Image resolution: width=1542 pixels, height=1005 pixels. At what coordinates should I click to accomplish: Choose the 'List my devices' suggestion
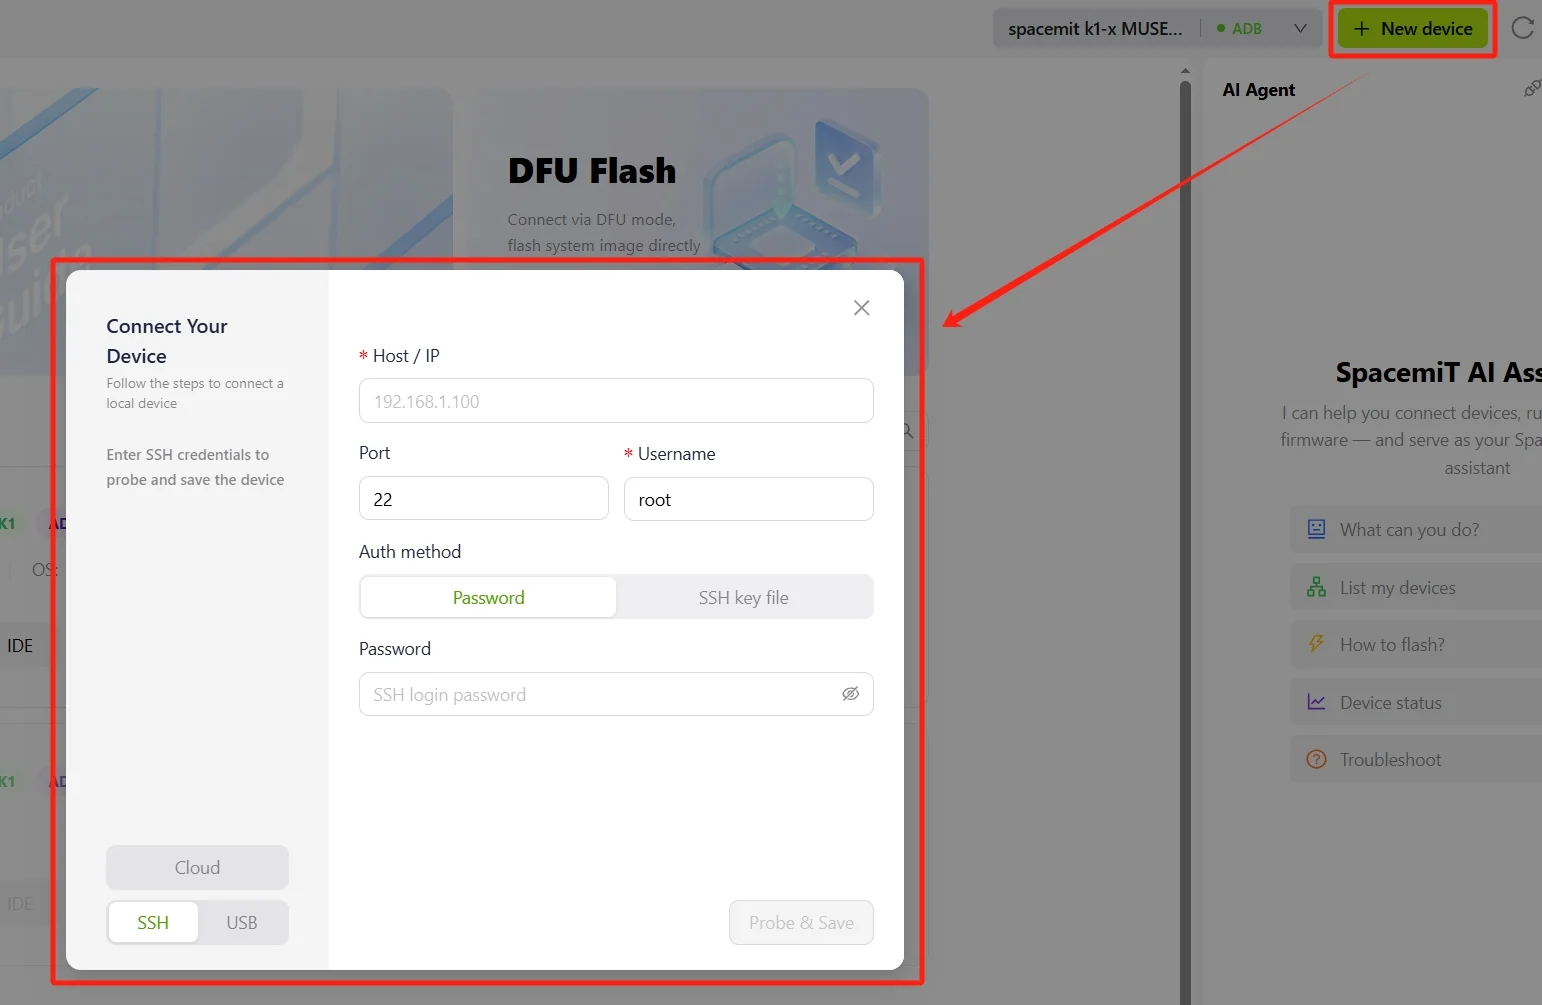point(1416,588)
